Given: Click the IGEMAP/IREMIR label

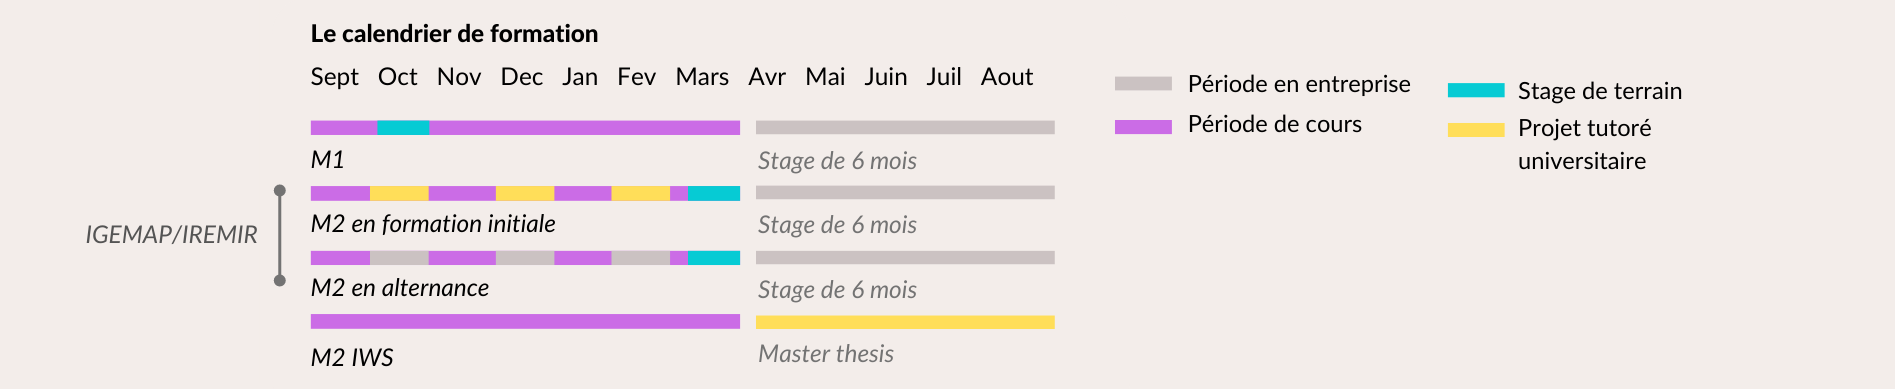Looking at the screenshot, I should point(171,235).
